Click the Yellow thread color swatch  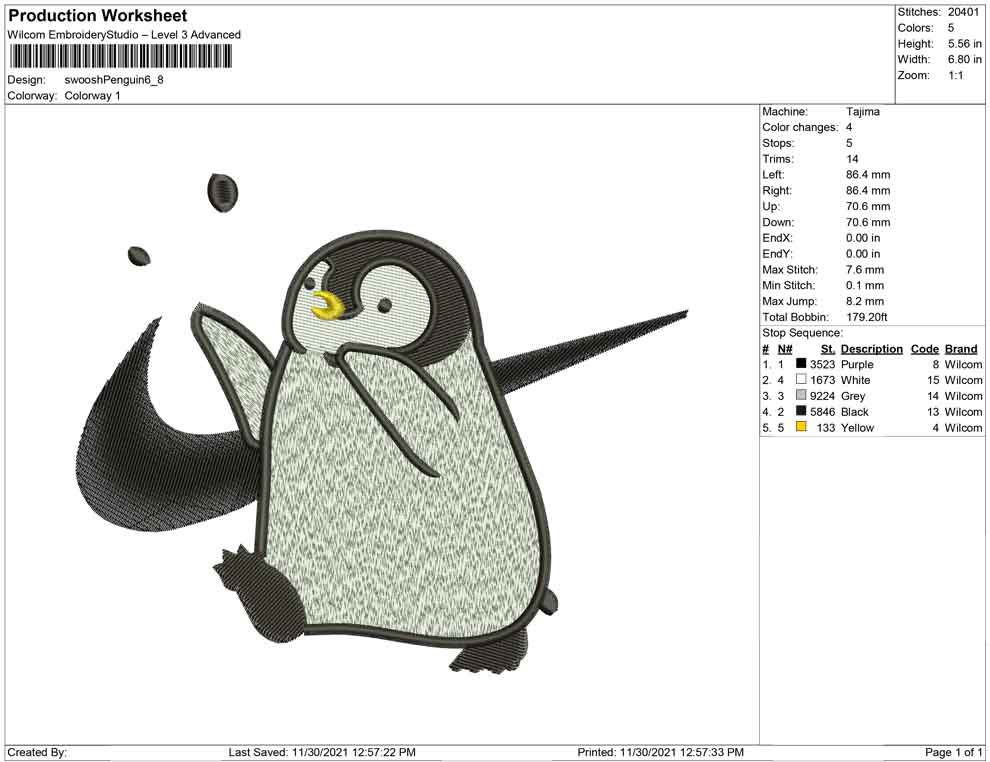801,427
